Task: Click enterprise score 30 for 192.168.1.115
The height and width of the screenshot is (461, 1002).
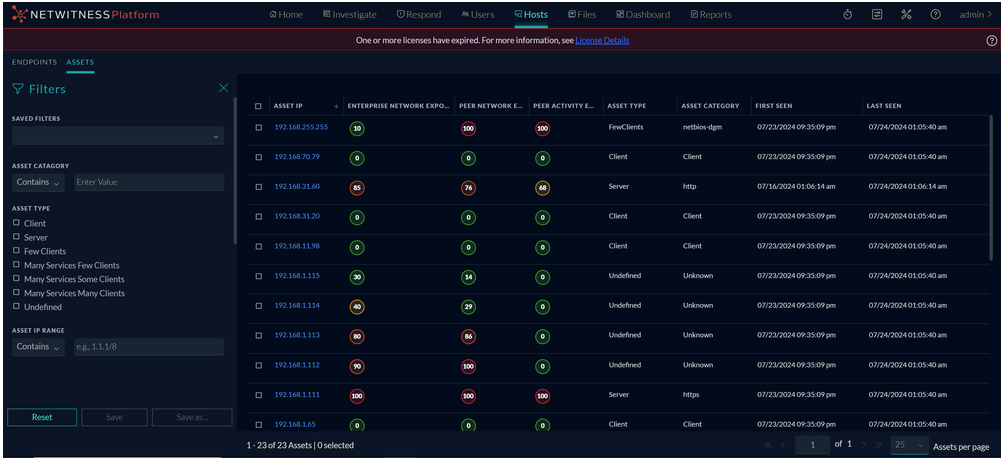Action: [x=357, y=277]
